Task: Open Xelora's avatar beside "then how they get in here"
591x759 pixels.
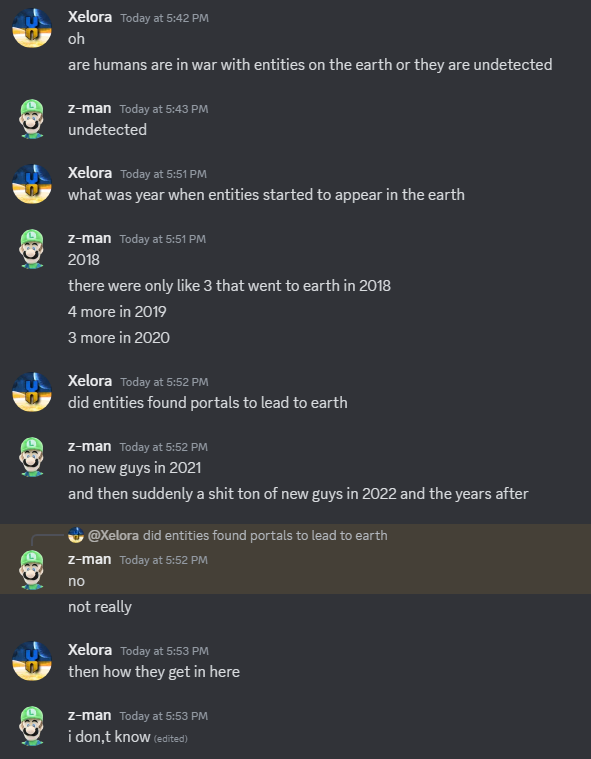Action: (x=32, y=661)
